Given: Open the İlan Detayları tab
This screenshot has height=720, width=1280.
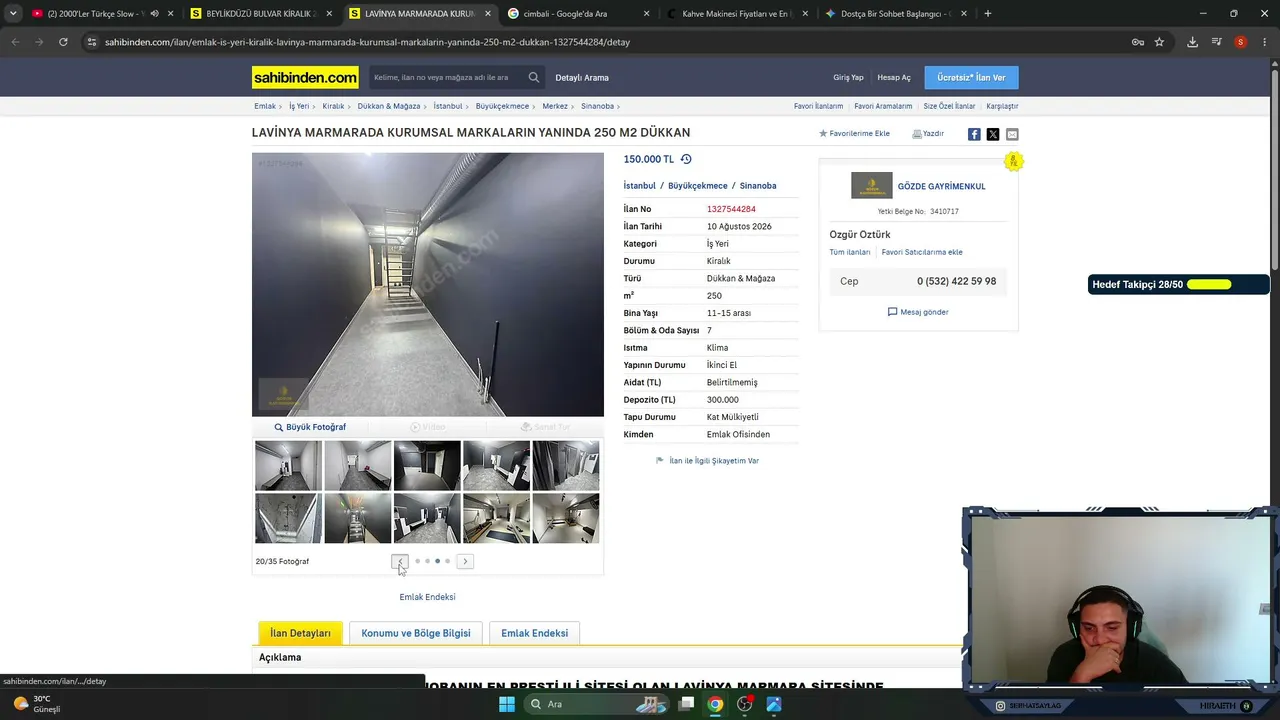Looking at the screenshot, I should 300,633.
